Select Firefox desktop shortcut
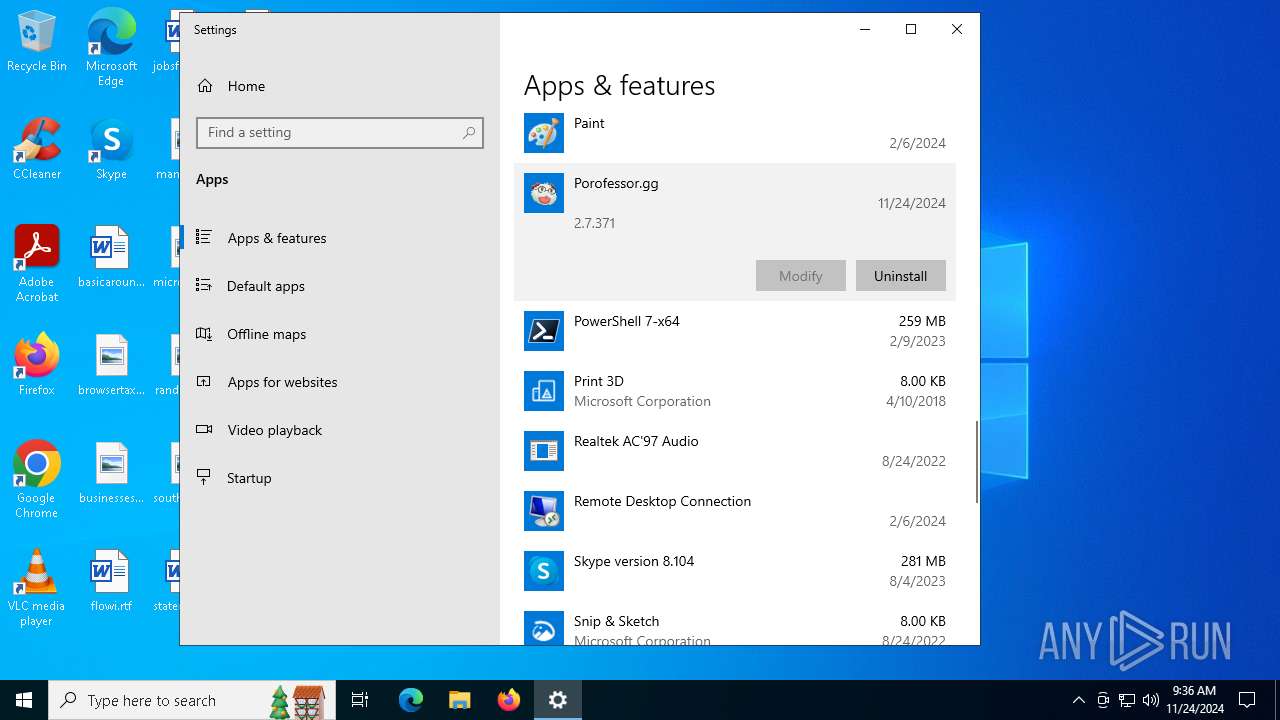The width and height of the screenshot is (1280, 720). tap(37, 364)
